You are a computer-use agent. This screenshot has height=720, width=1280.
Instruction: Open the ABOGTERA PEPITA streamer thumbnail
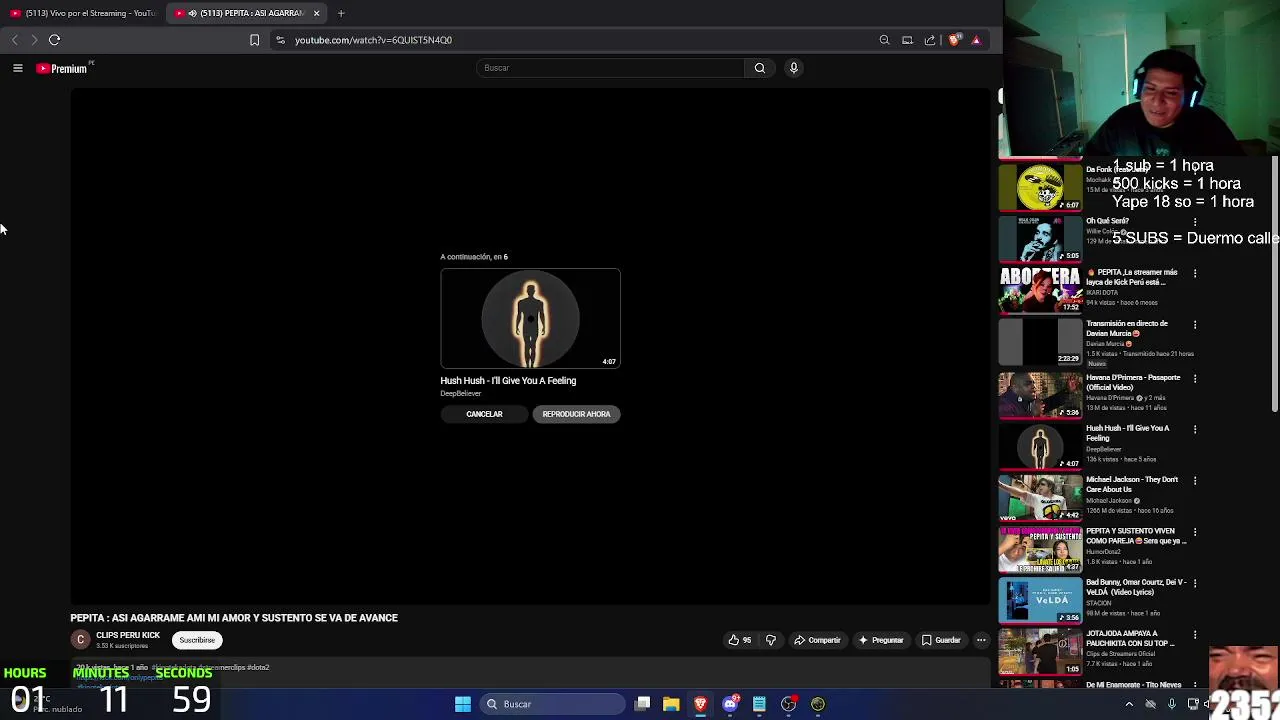tap(1040, 289)
